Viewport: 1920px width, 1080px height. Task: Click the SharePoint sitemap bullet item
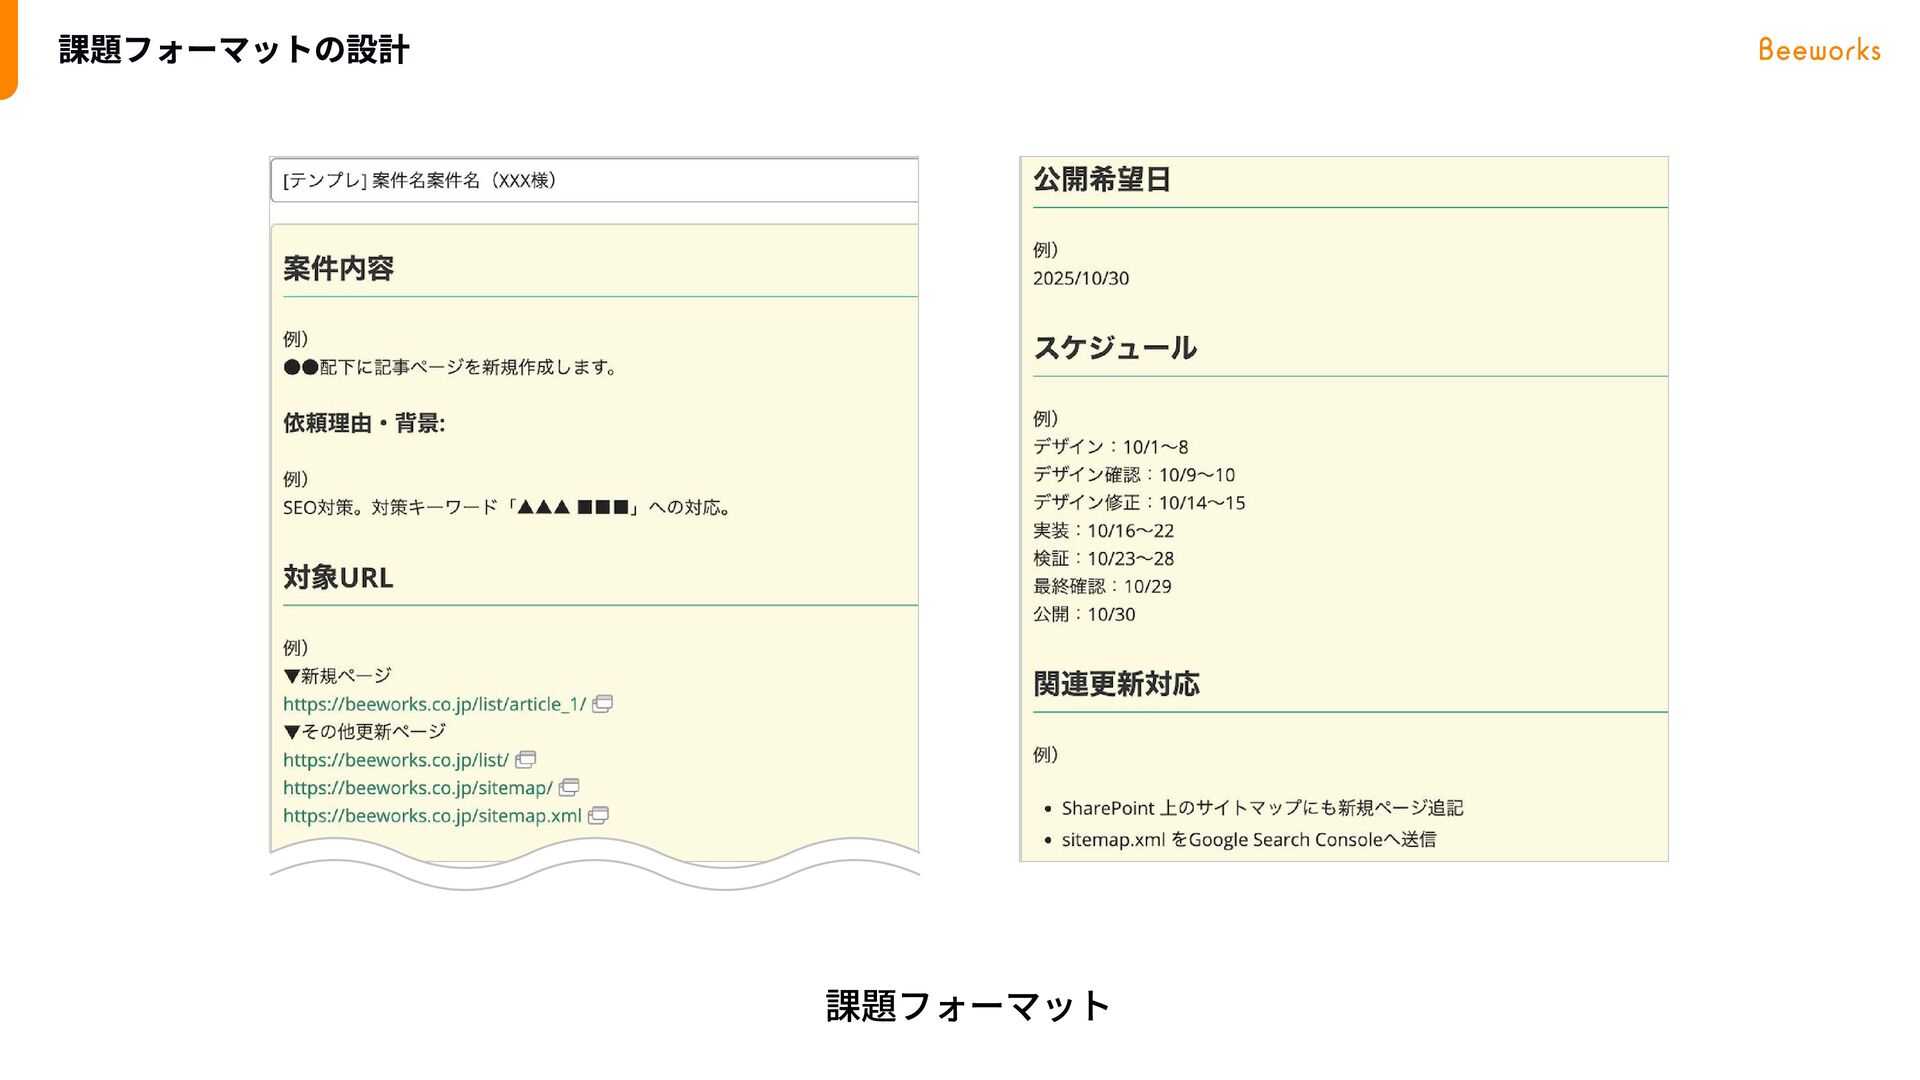click(x=1262, y=808)
